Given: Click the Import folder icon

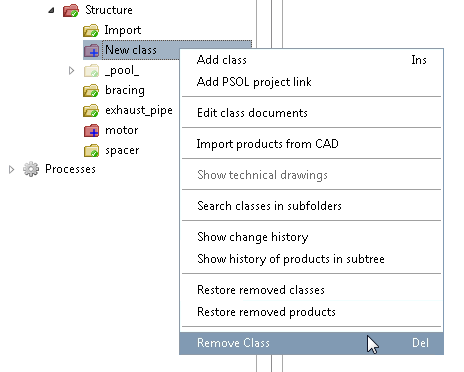Looking at the screenshot, I should (91, 30).
